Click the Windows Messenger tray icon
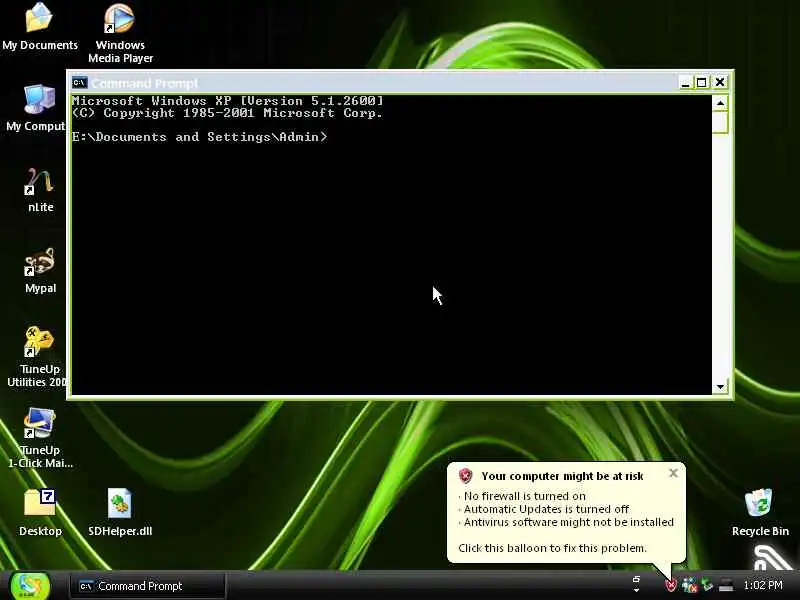Screen dimensions: 800x600 689,585
